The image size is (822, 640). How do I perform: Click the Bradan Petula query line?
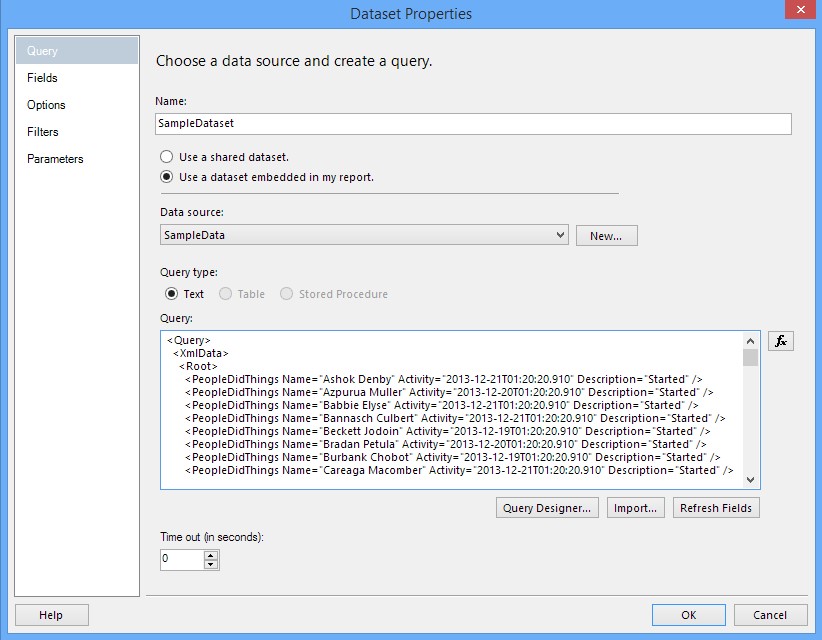pos(446,444)
